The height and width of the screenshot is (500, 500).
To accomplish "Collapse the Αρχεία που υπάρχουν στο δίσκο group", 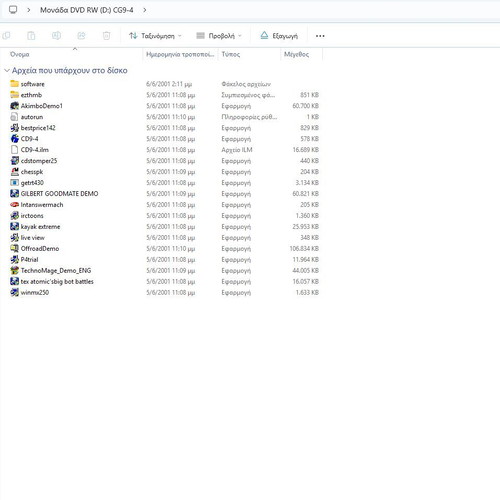I will (x=7, y=70).
